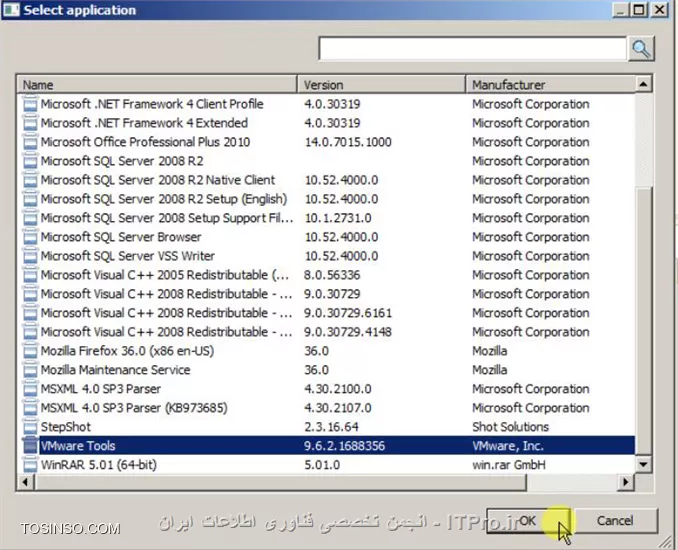Confirm selection with OK button

pos(528,521)
